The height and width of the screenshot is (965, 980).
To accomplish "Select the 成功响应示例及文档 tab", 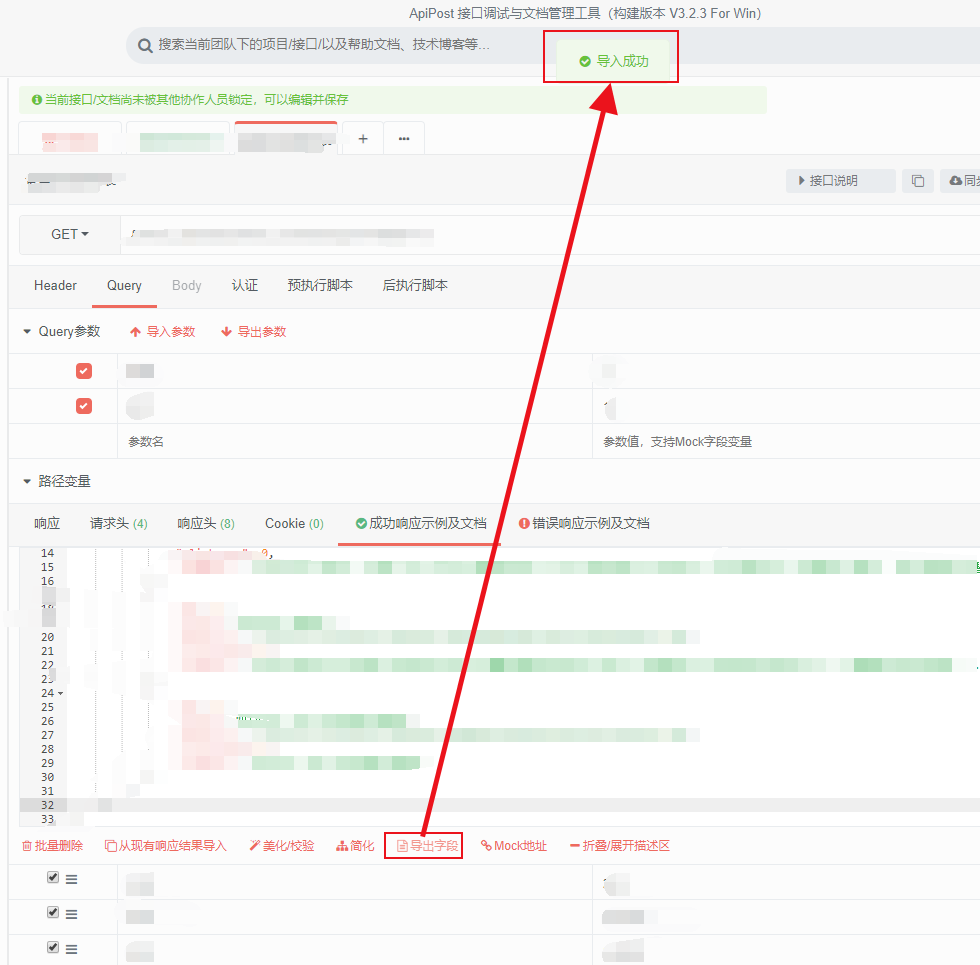I will pyautogui.click(x=421, y=524).
